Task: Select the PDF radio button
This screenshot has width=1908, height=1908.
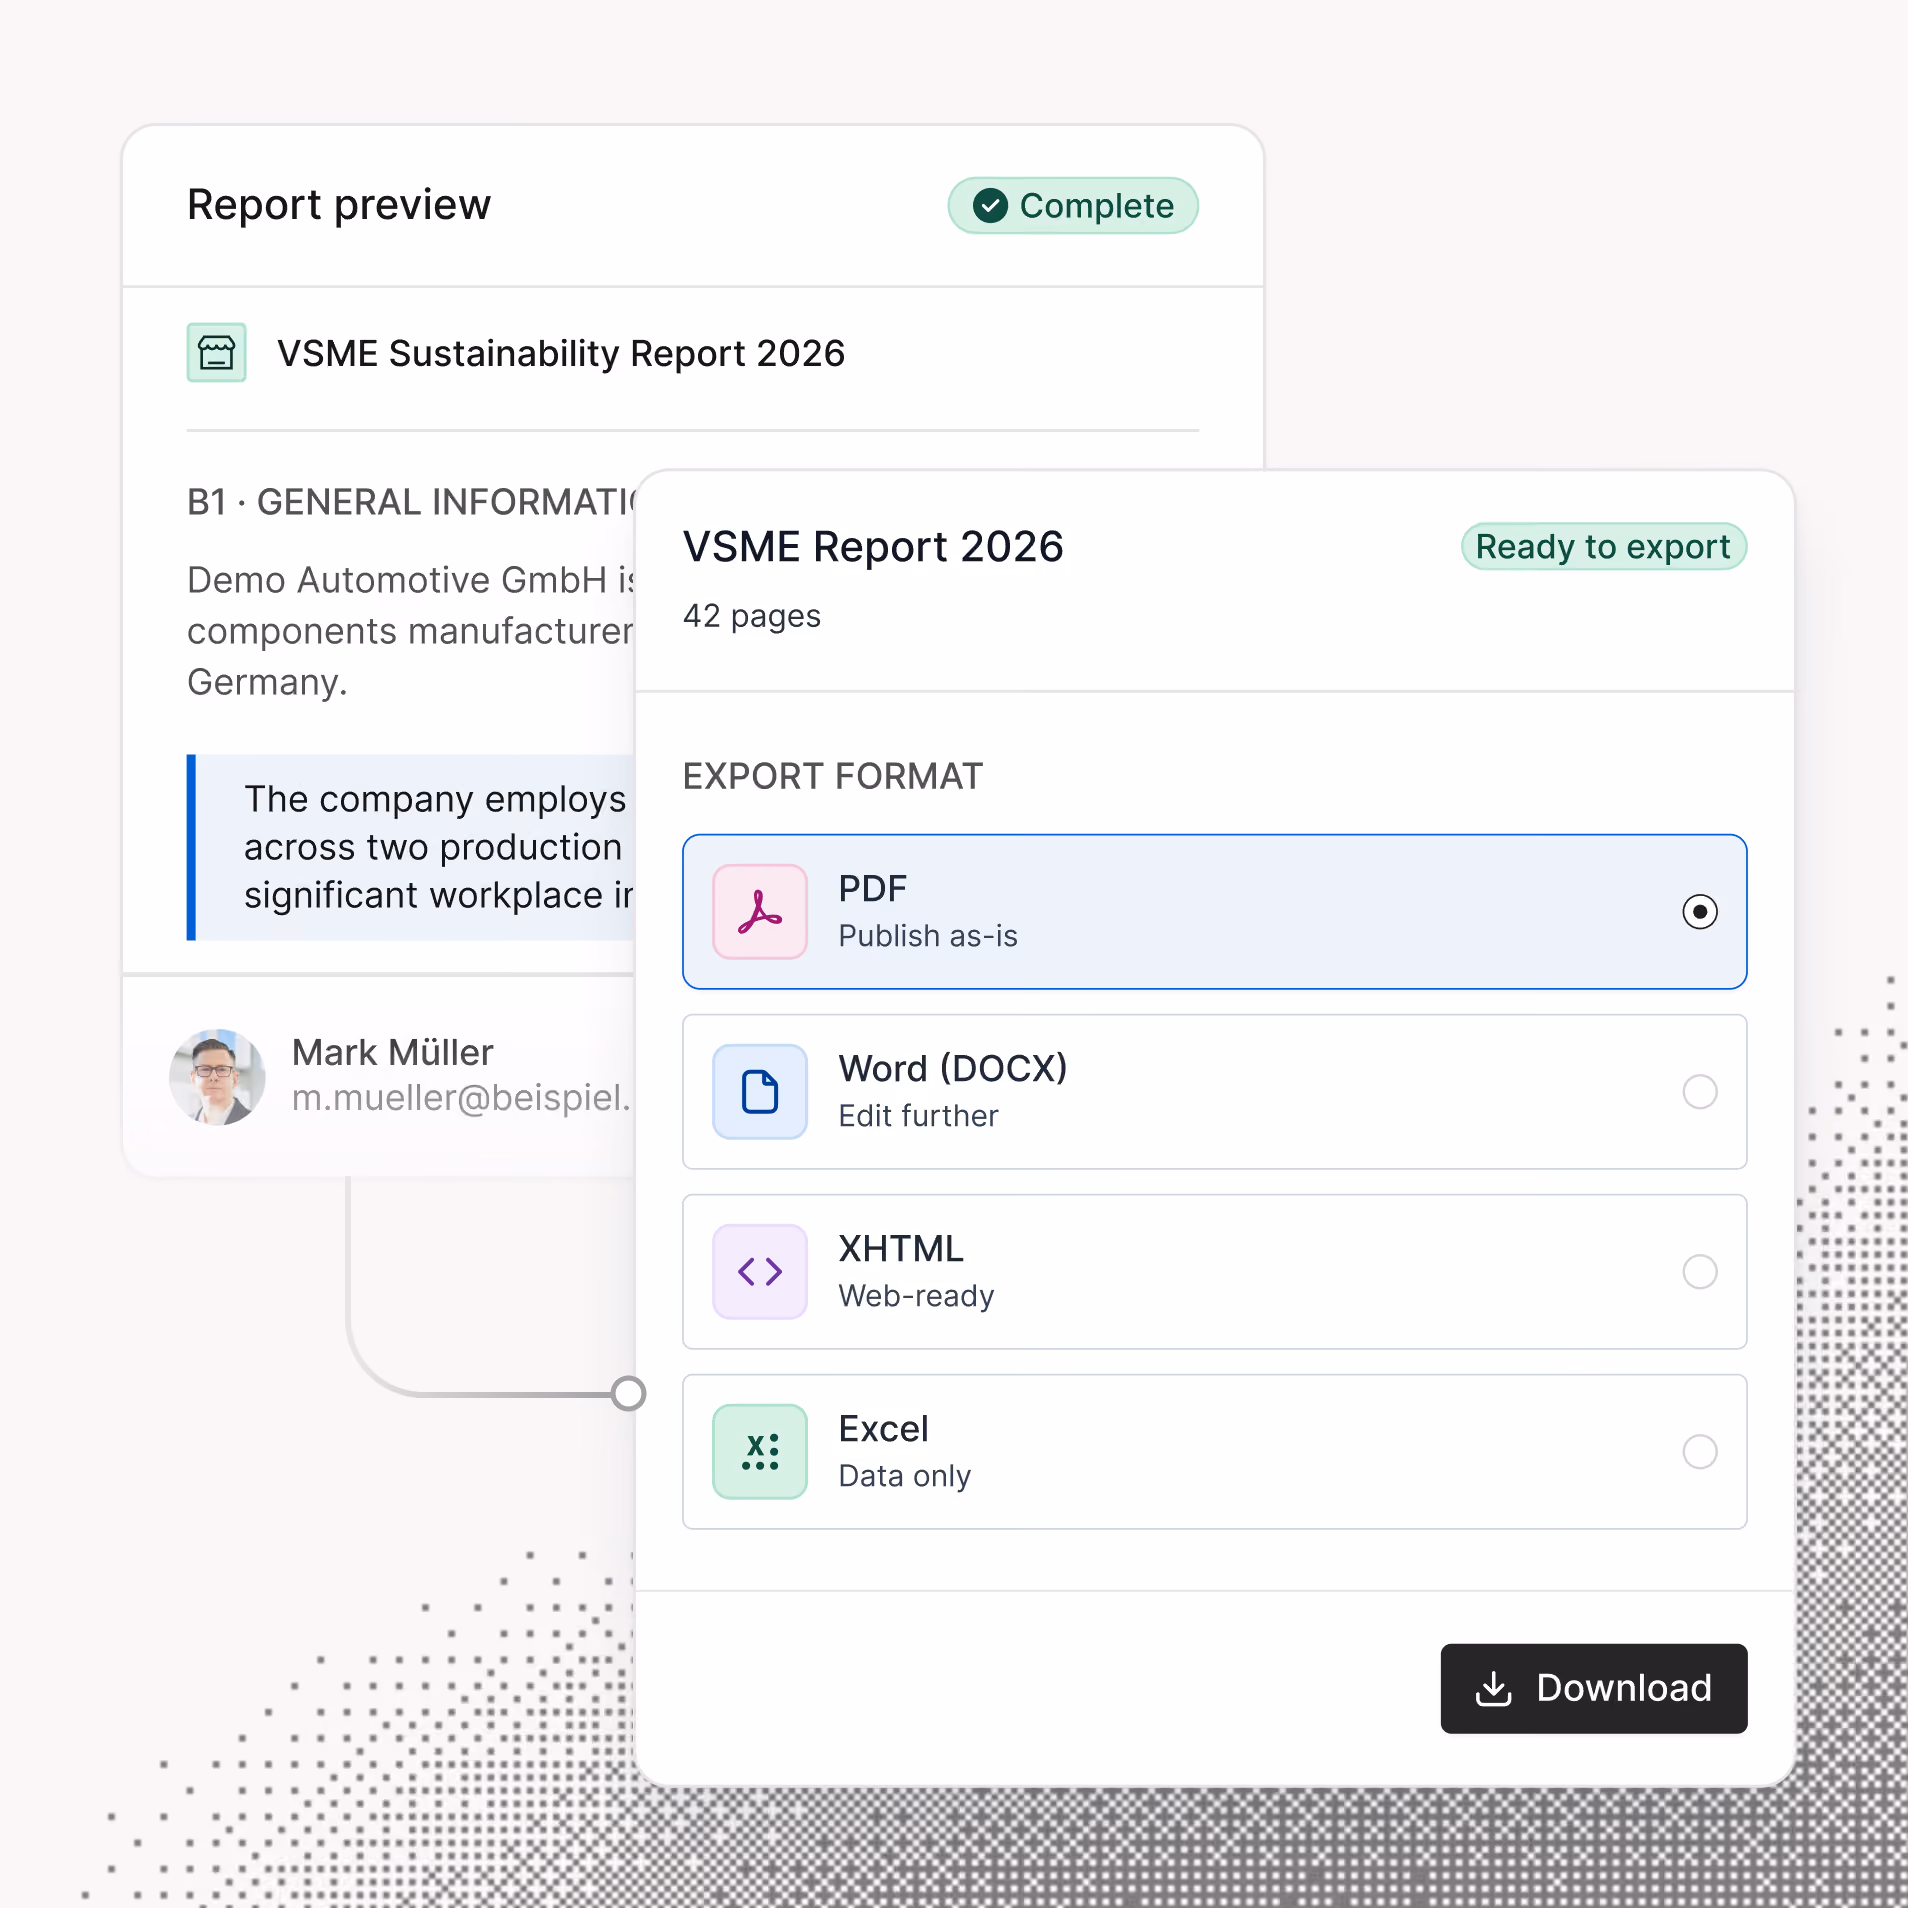Action: click(x=1700, y=912)
